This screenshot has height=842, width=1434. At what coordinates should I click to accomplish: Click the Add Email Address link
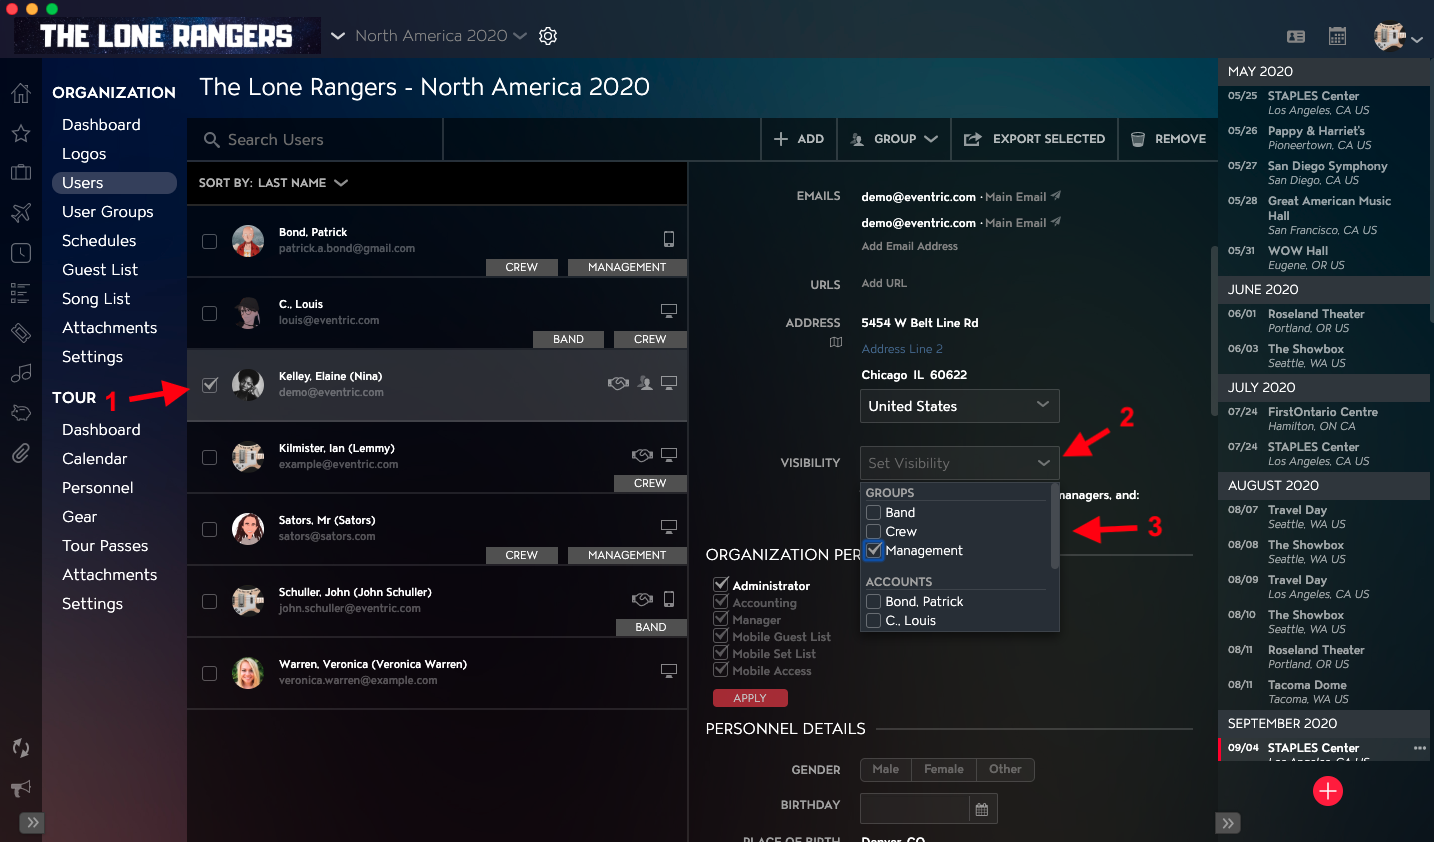(910, 246)
